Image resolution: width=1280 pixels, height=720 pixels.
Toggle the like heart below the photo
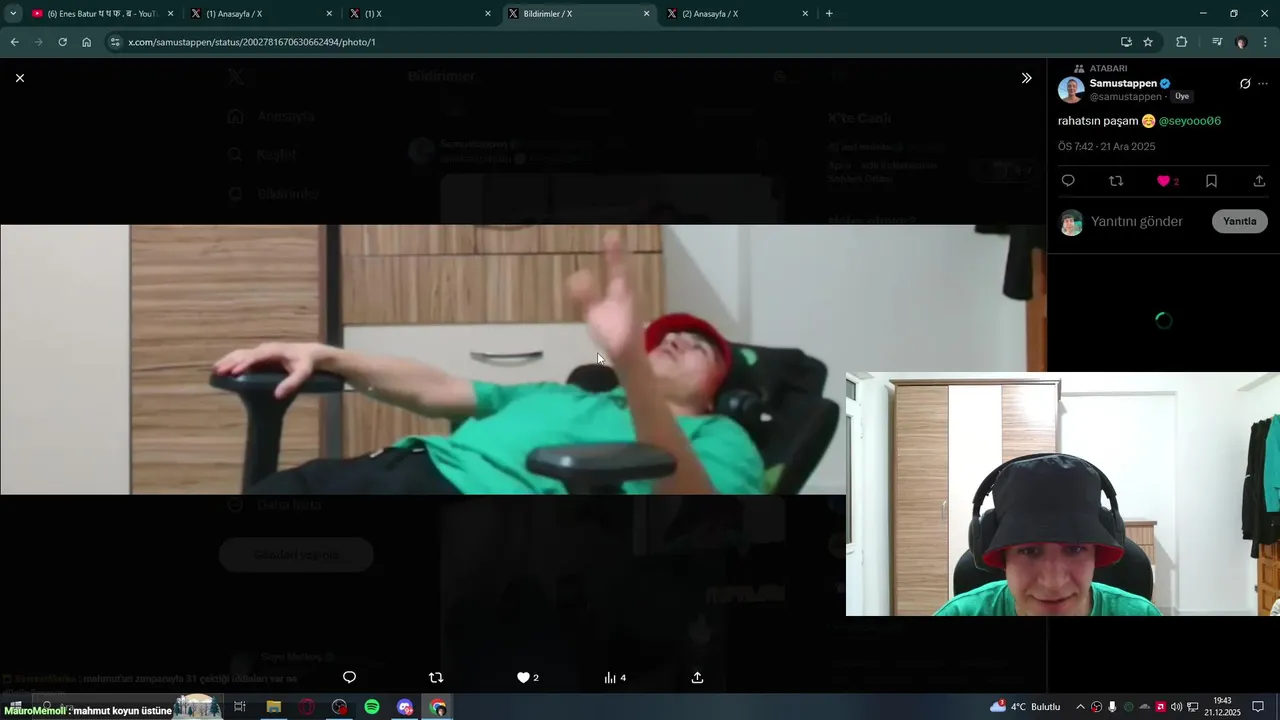523,677
